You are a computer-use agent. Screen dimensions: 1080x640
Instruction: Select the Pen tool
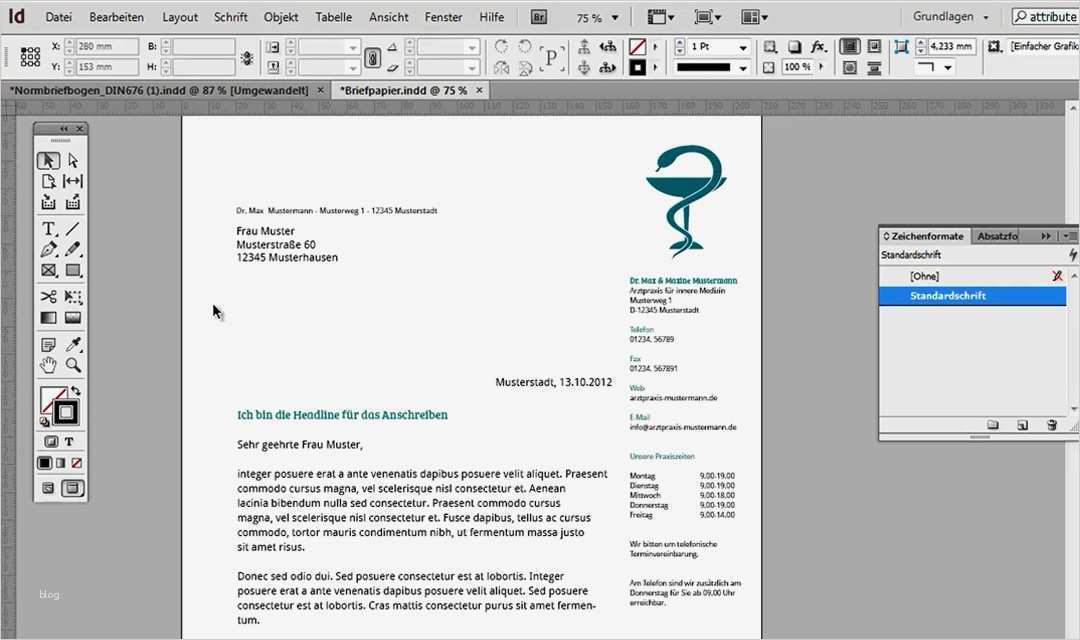click(x=47, y=248)
